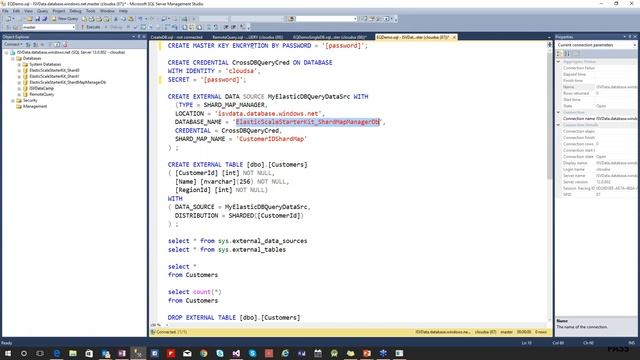
Task: Open File Explorer from the taskbar
Action: coord(73,353)
